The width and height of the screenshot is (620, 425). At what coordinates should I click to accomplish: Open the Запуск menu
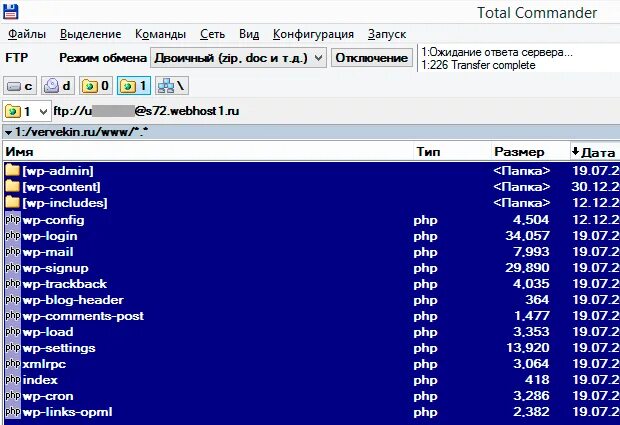click(x=387, y=34)
